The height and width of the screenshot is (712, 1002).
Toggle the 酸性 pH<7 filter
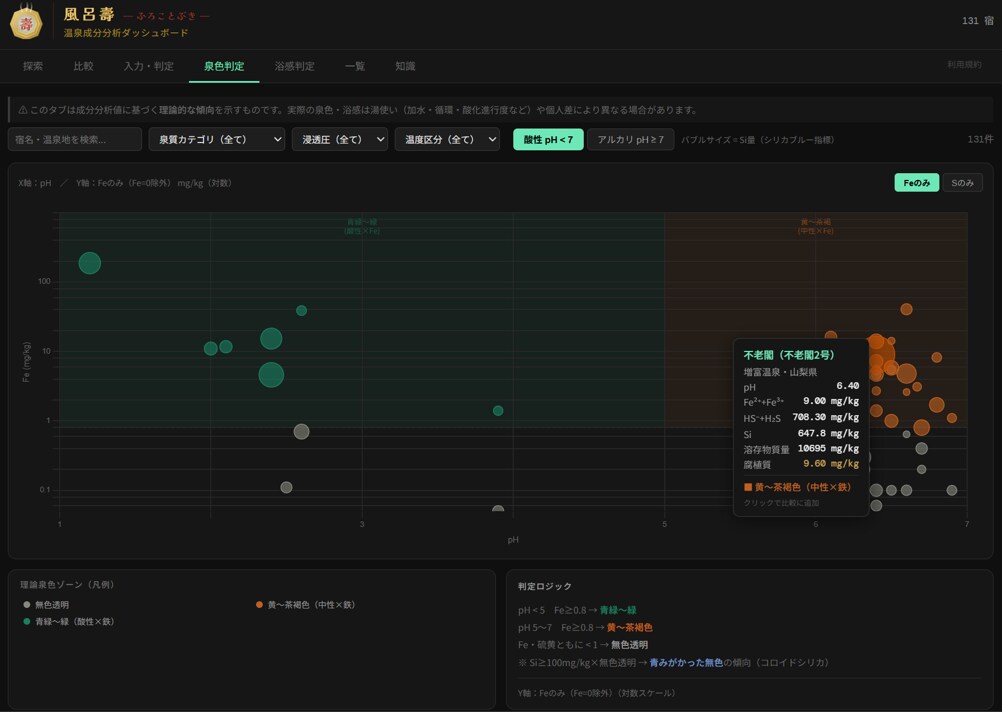point(548,139)
